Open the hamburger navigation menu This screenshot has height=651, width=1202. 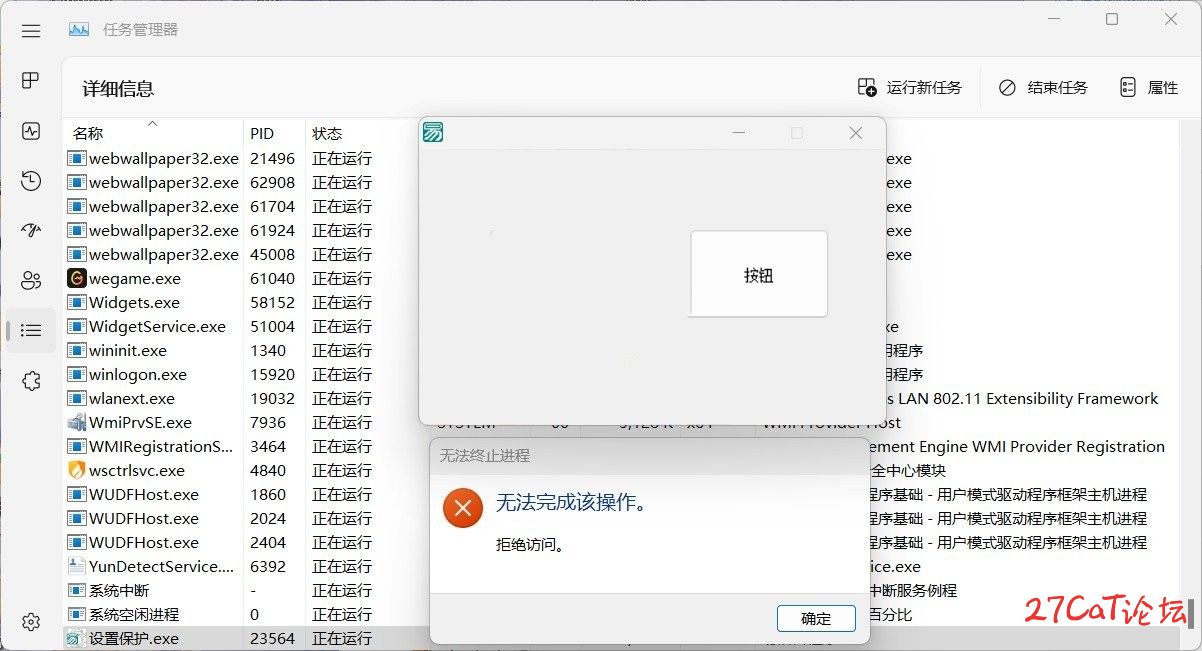(x=31, y=31)
